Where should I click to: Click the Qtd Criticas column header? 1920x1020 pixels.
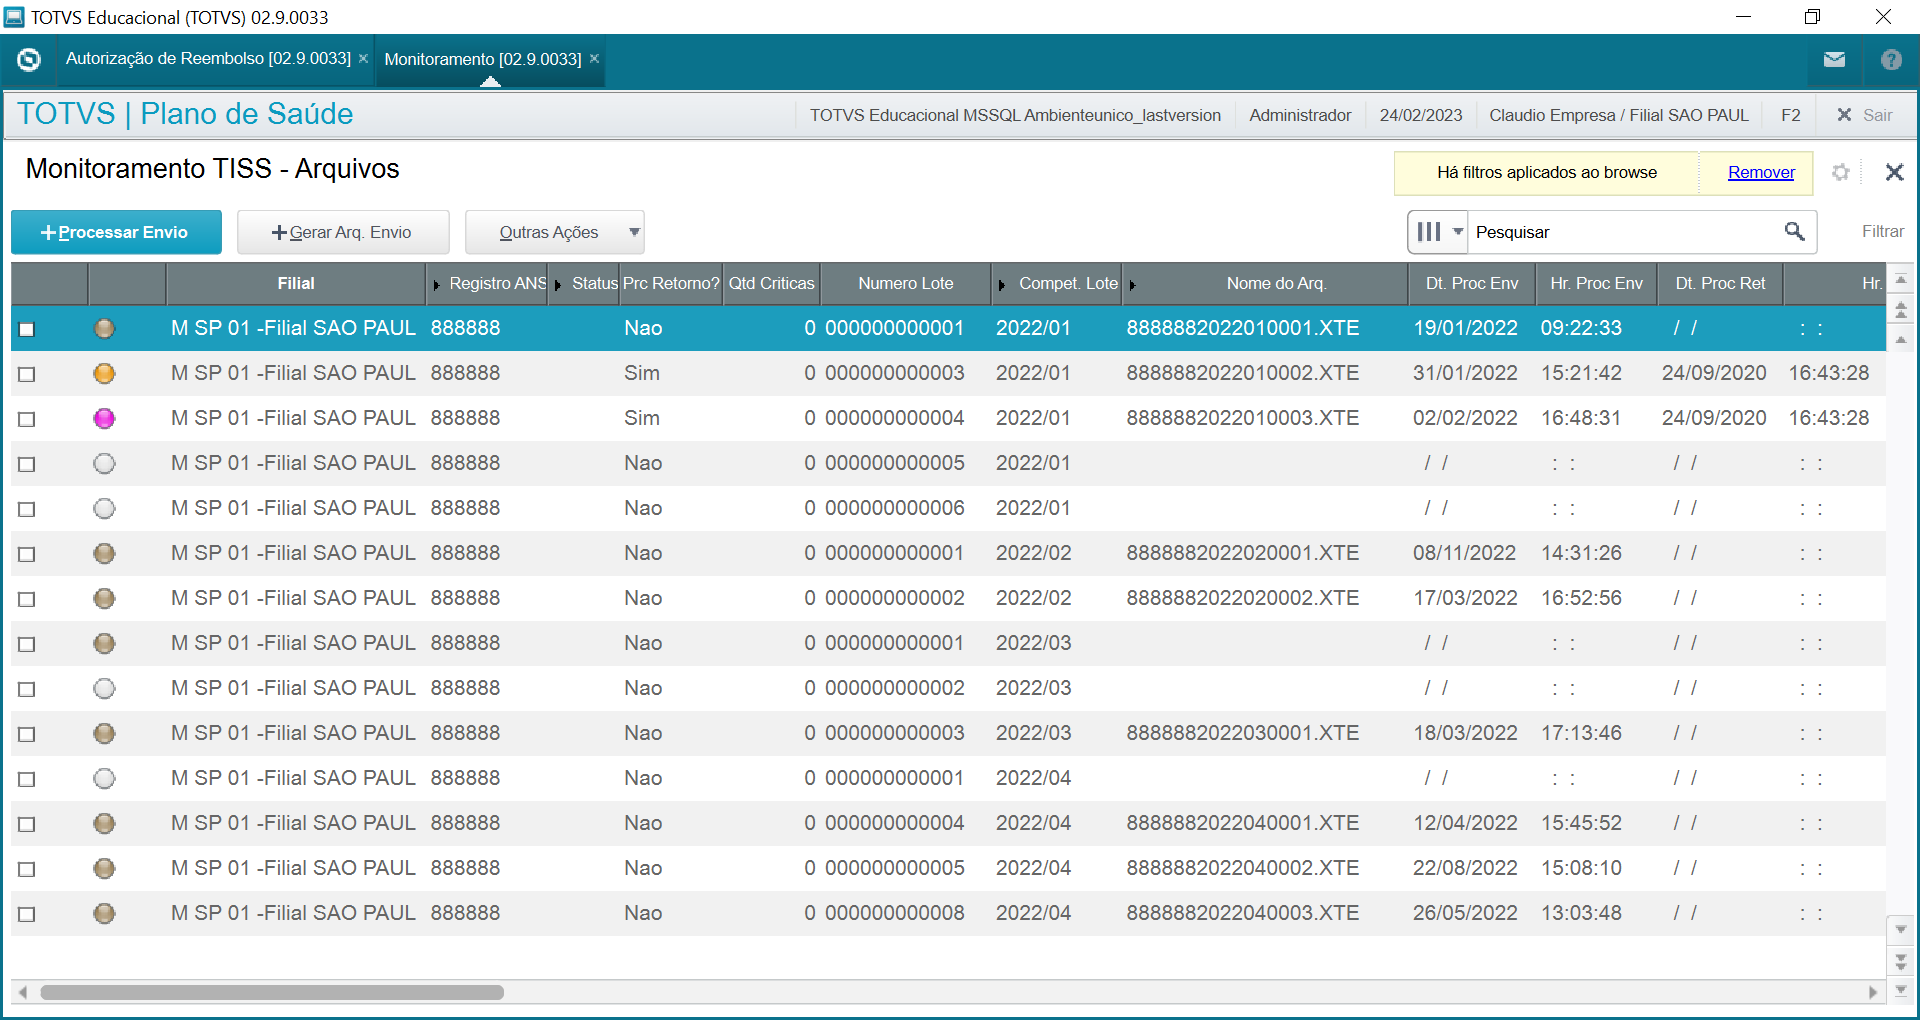(771, 284)
